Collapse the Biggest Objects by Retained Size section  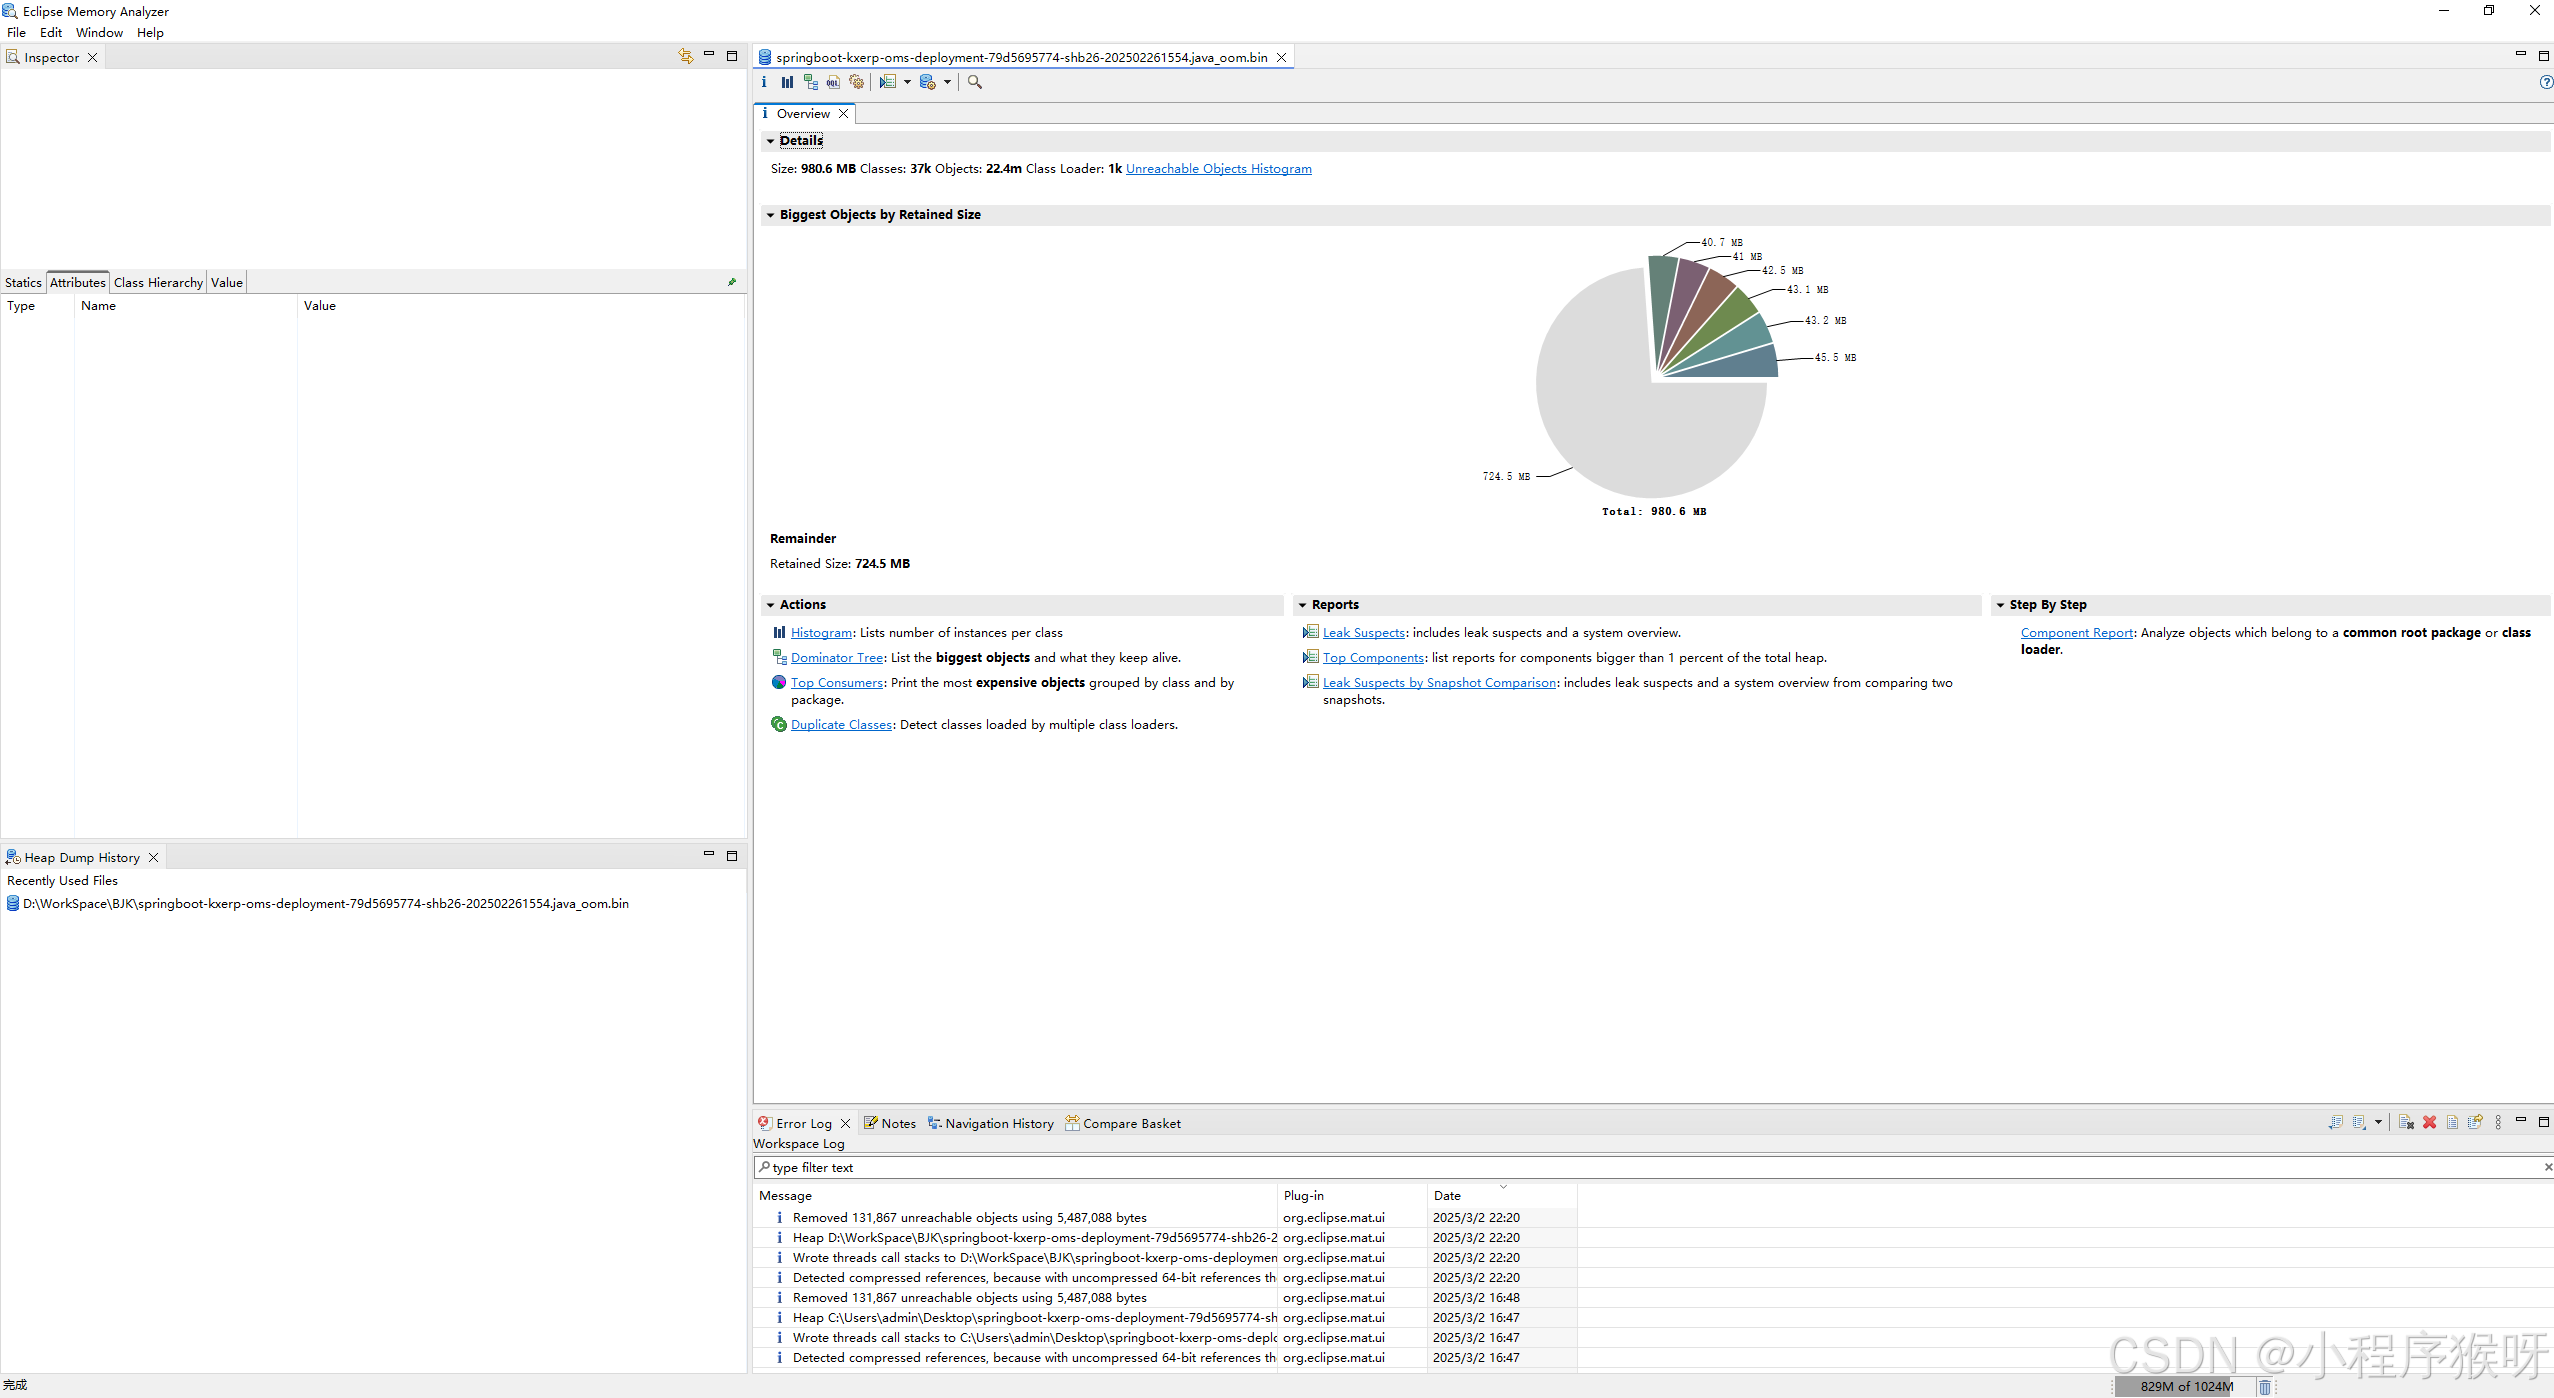coord(770,215)
